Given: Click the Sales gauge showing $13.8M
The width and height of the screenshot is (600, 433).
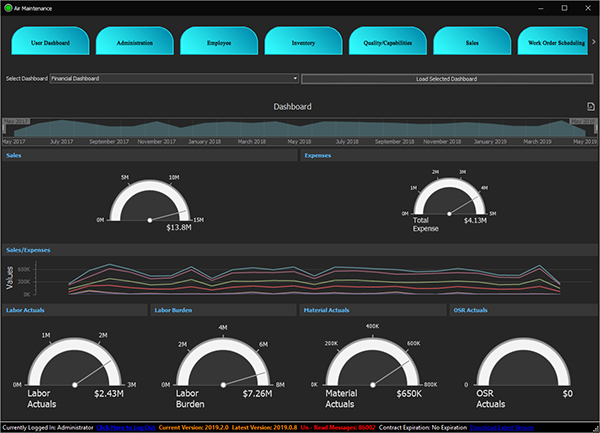Looking at the screenshot, I should click(150, 201).
